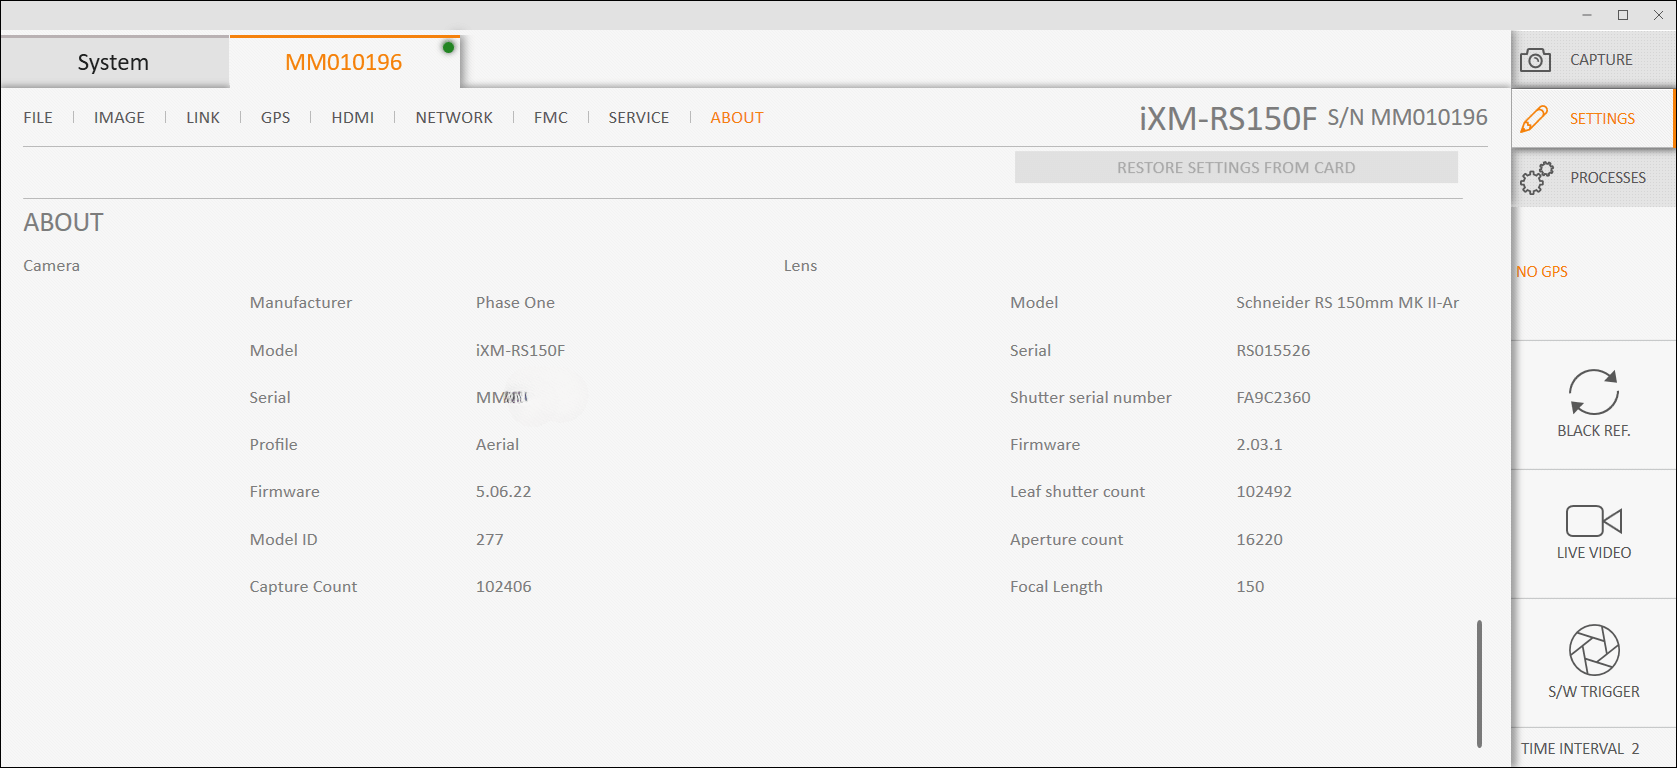1677x768 pixels.
Task: Select the Settings pencil icon
Action: pyautogui.click(x=1534, y=118)
